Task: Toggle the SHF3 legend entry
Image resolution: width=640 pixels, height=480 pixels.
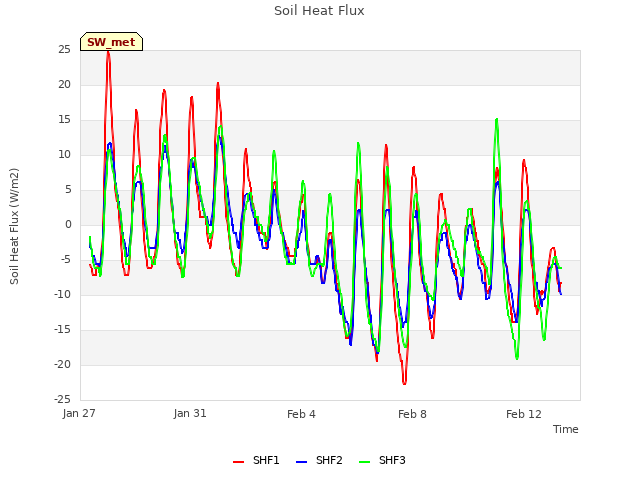Action: click(x=382, y=460)
